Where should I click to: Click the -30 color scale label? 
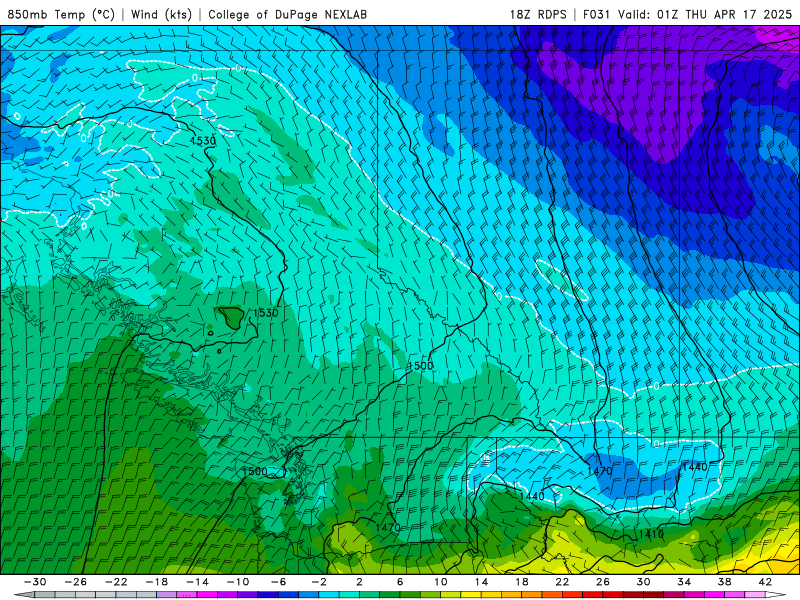pyautogui.click(x=35, y=582)
